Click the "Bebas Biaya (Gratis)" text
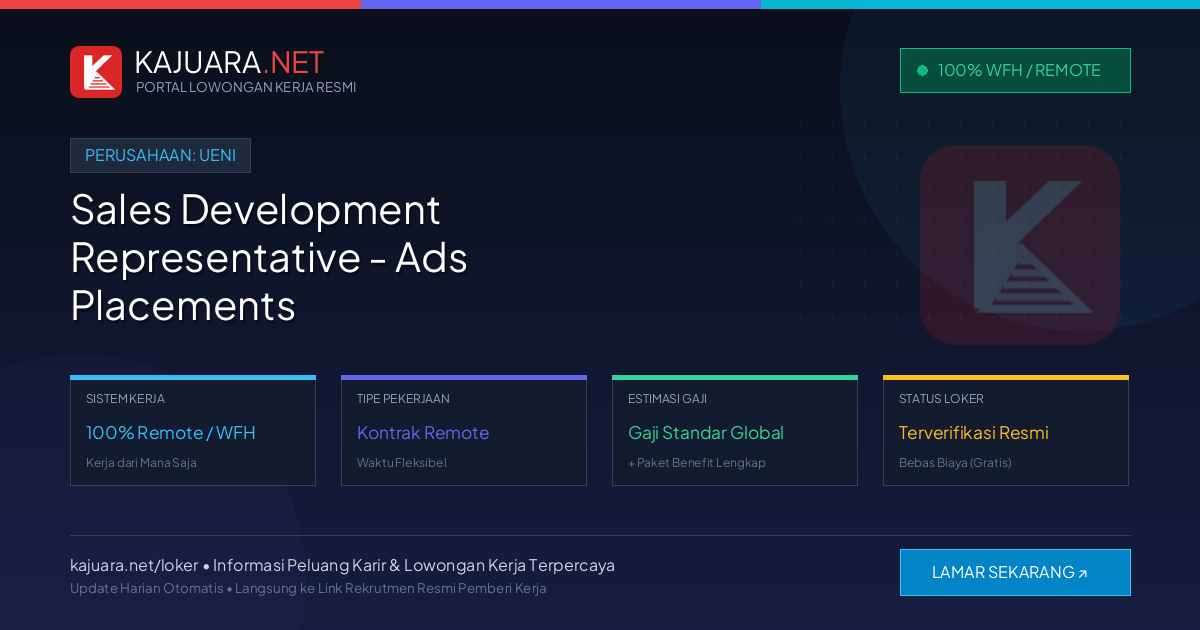The width and height of the screenshot is (1200, 630). click(955, 463)
